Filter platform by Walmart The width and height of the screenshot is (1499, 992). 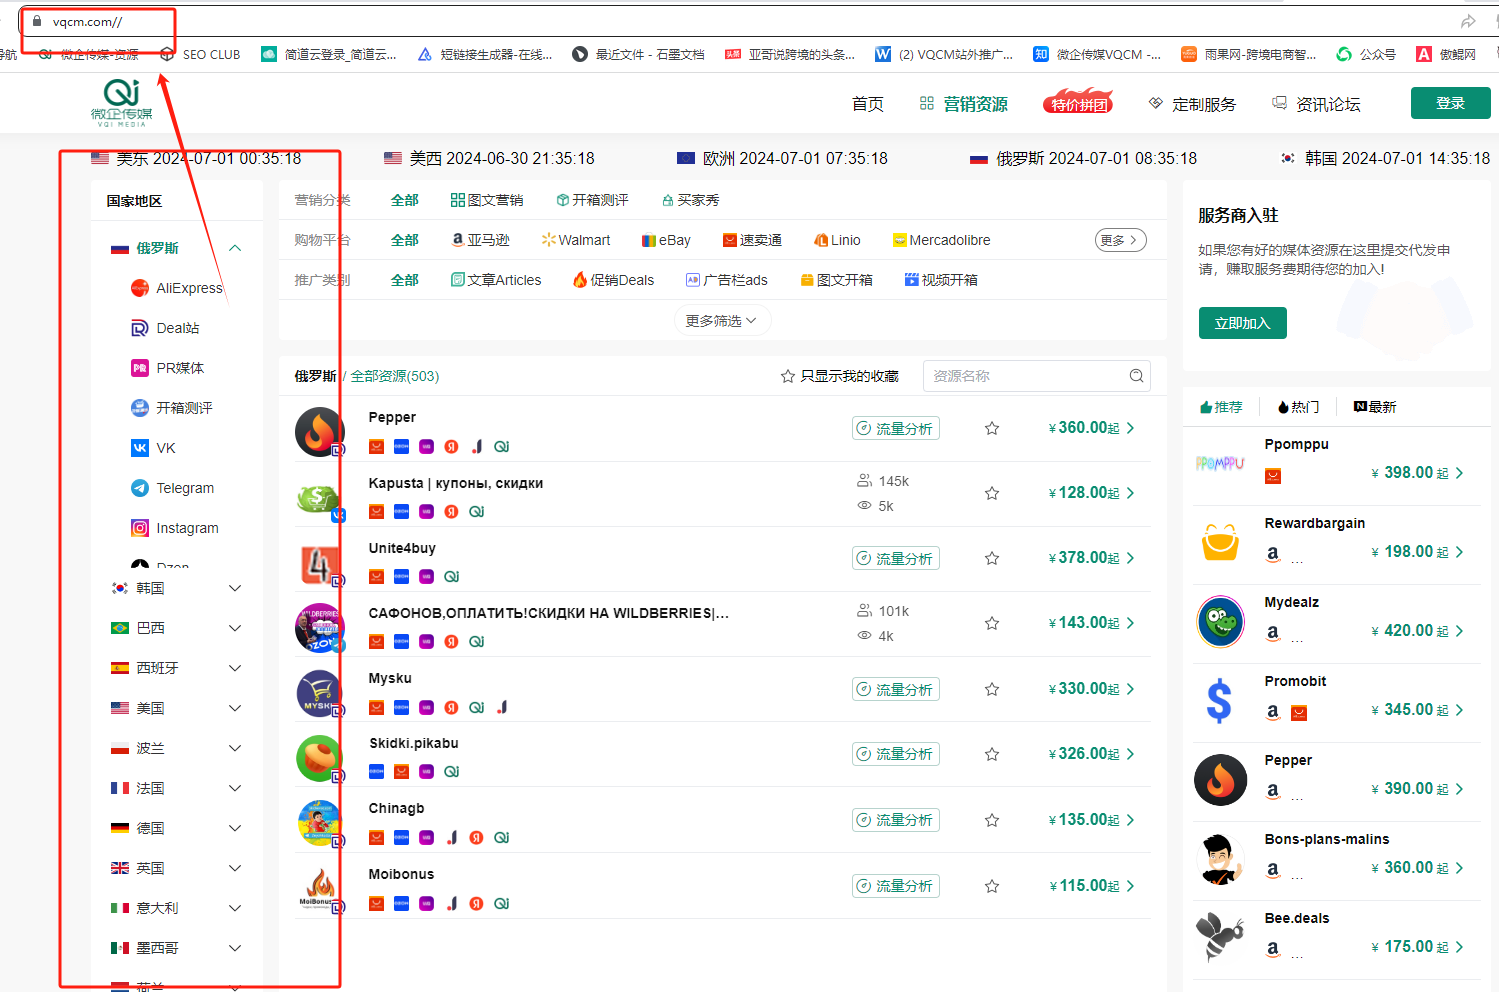[576, 240]
